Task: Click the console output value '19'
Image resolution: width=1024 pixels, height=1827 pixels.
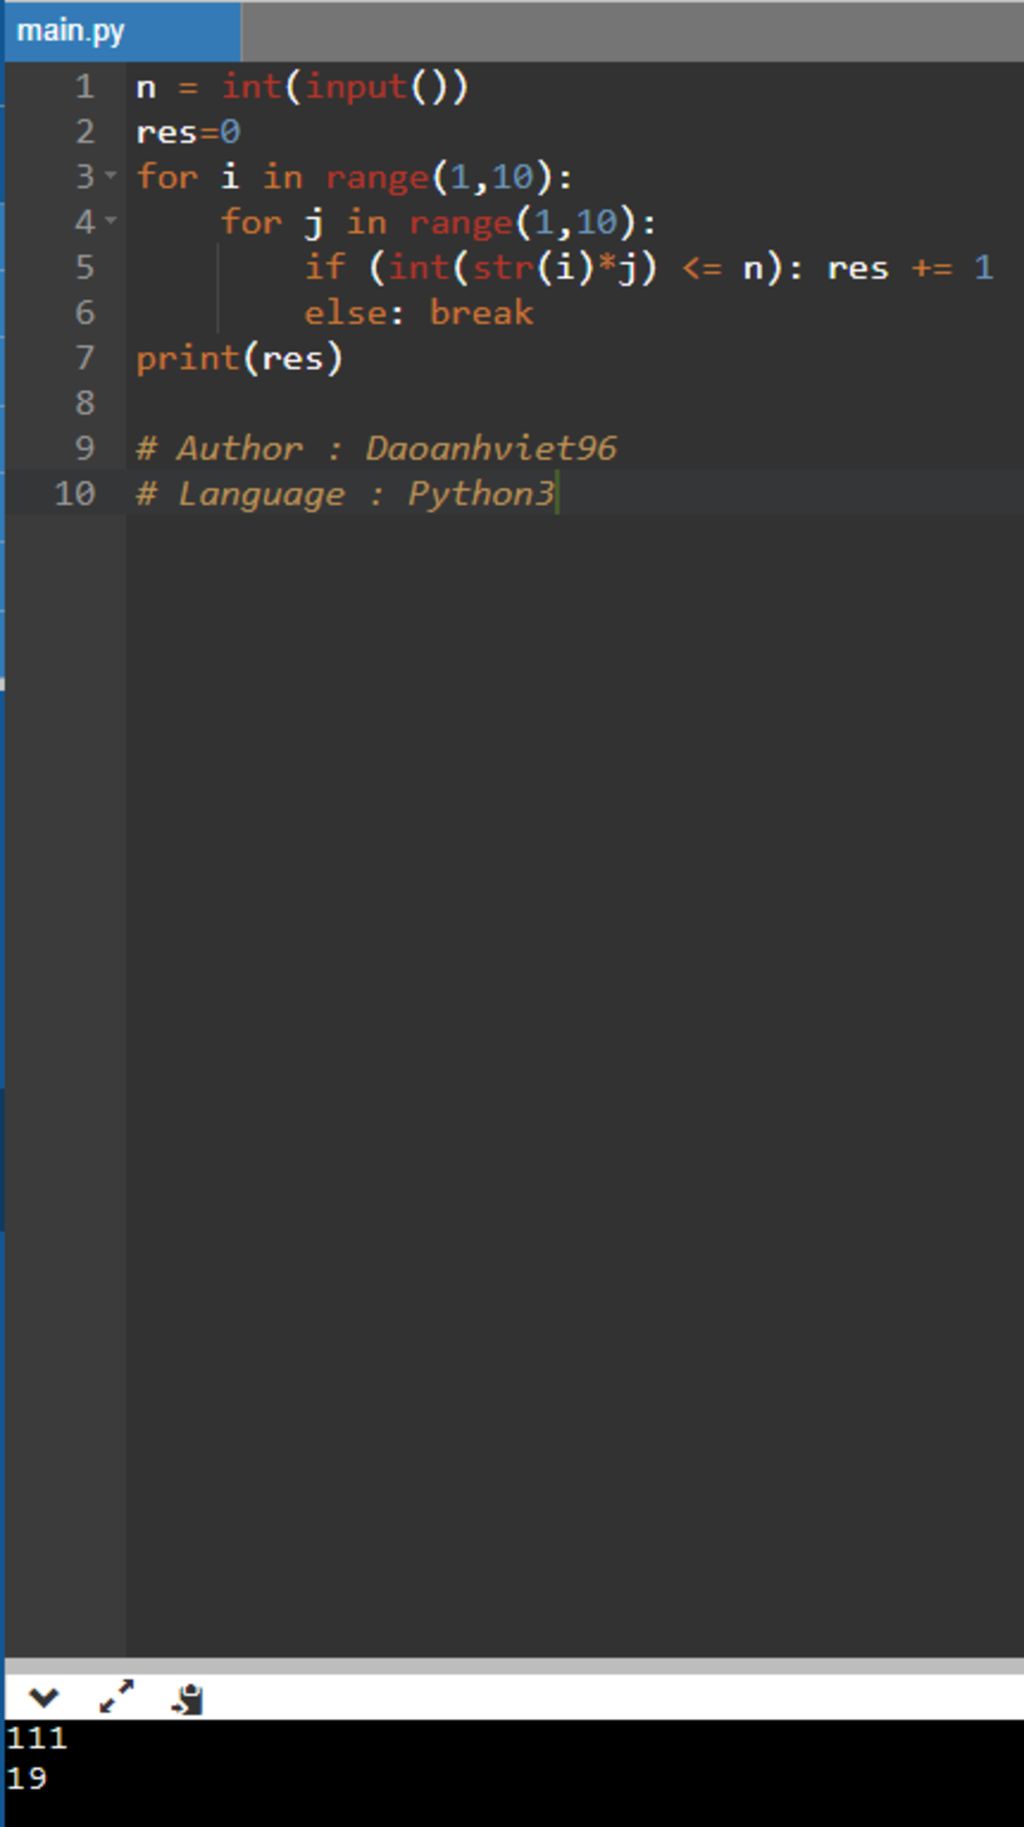Action: (x=27, y=1778)
